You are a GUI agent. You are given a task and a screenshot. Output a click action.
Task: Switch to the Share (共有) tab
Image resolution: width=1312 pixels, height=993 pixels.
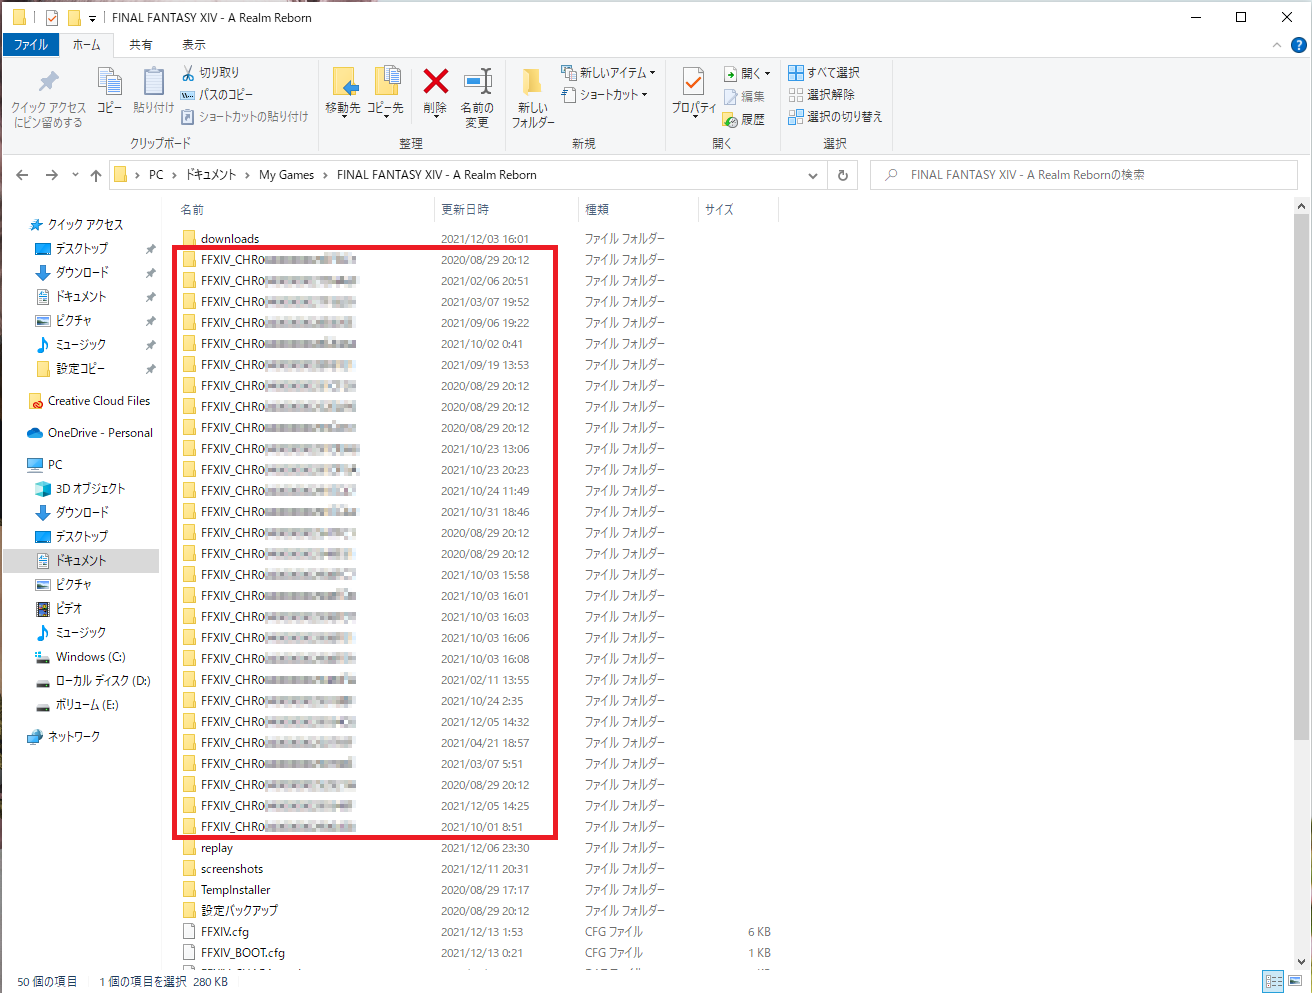click(x=141, y=45)
